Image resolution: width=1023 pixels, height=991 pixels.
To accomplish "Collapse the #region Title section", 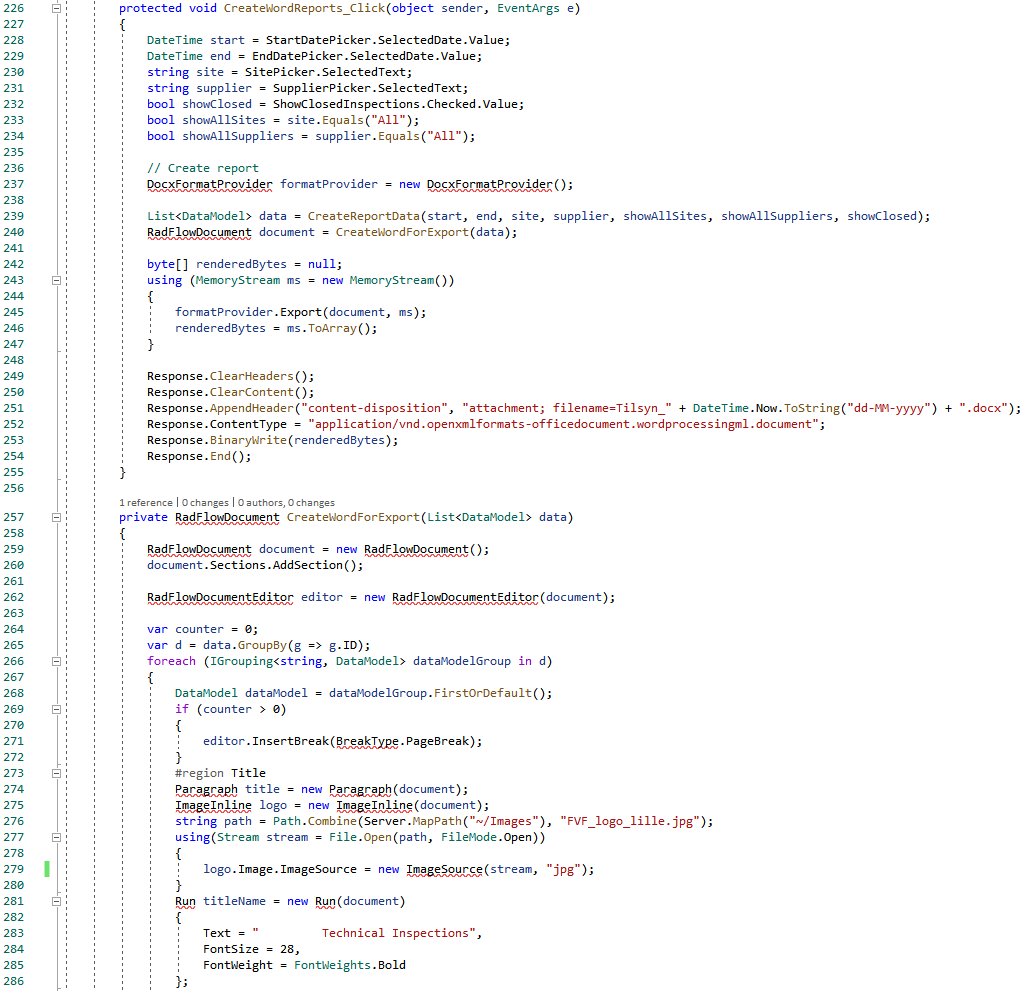I will (x=56, y=773).
